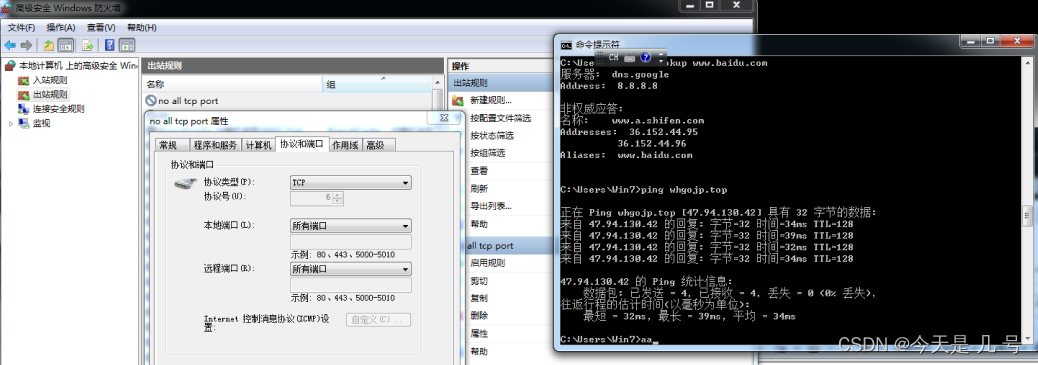Screen dimensions: 1038x365
Task: Open the 本地端口 所有端口 dropdown
Action: tap(351, 226)
